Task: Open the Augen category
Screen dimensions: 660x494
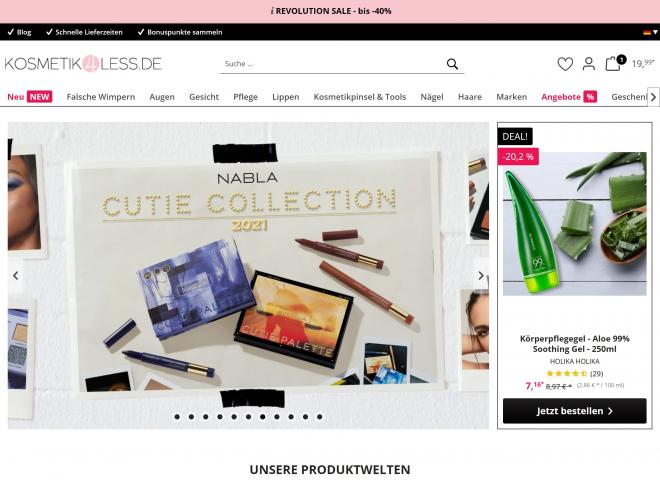Action: click(x=162, y=97)
